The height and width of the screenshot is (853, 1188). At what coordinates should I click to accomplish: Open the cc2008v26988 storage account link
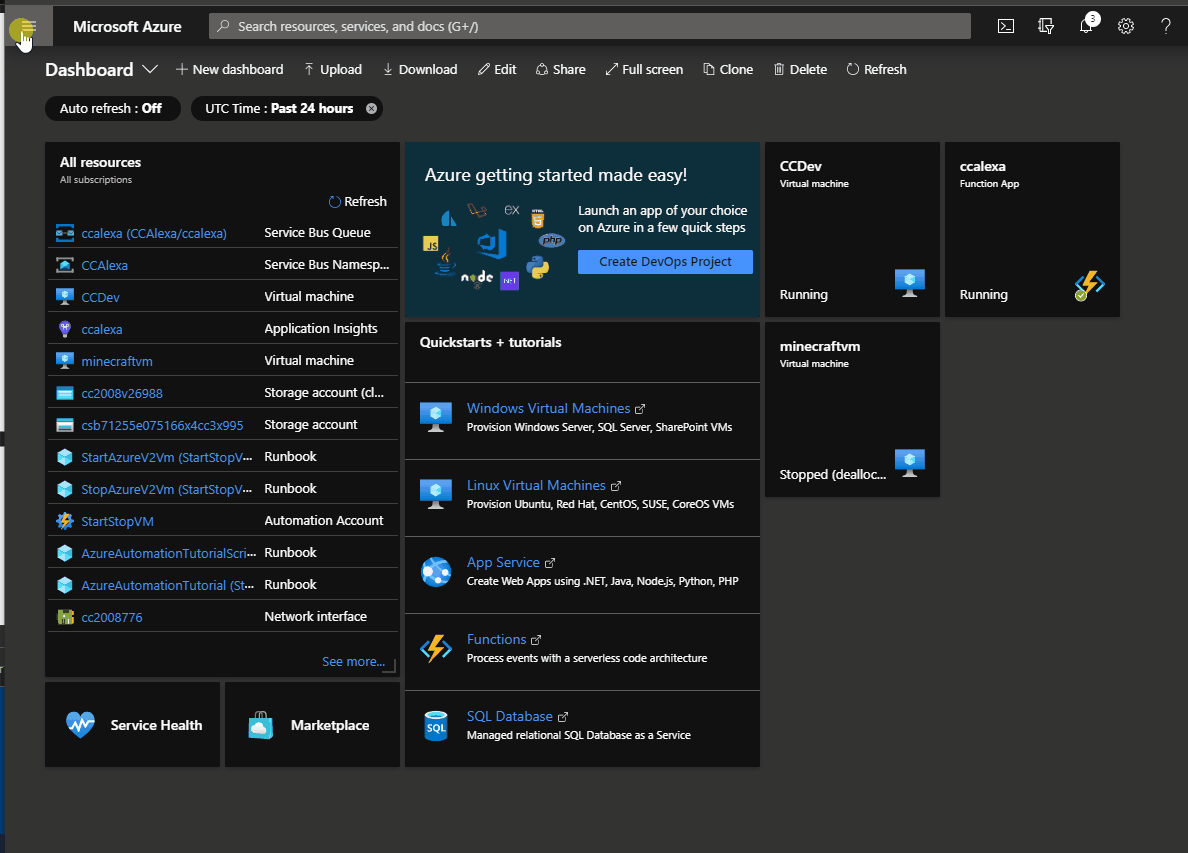tap(122, 393)
